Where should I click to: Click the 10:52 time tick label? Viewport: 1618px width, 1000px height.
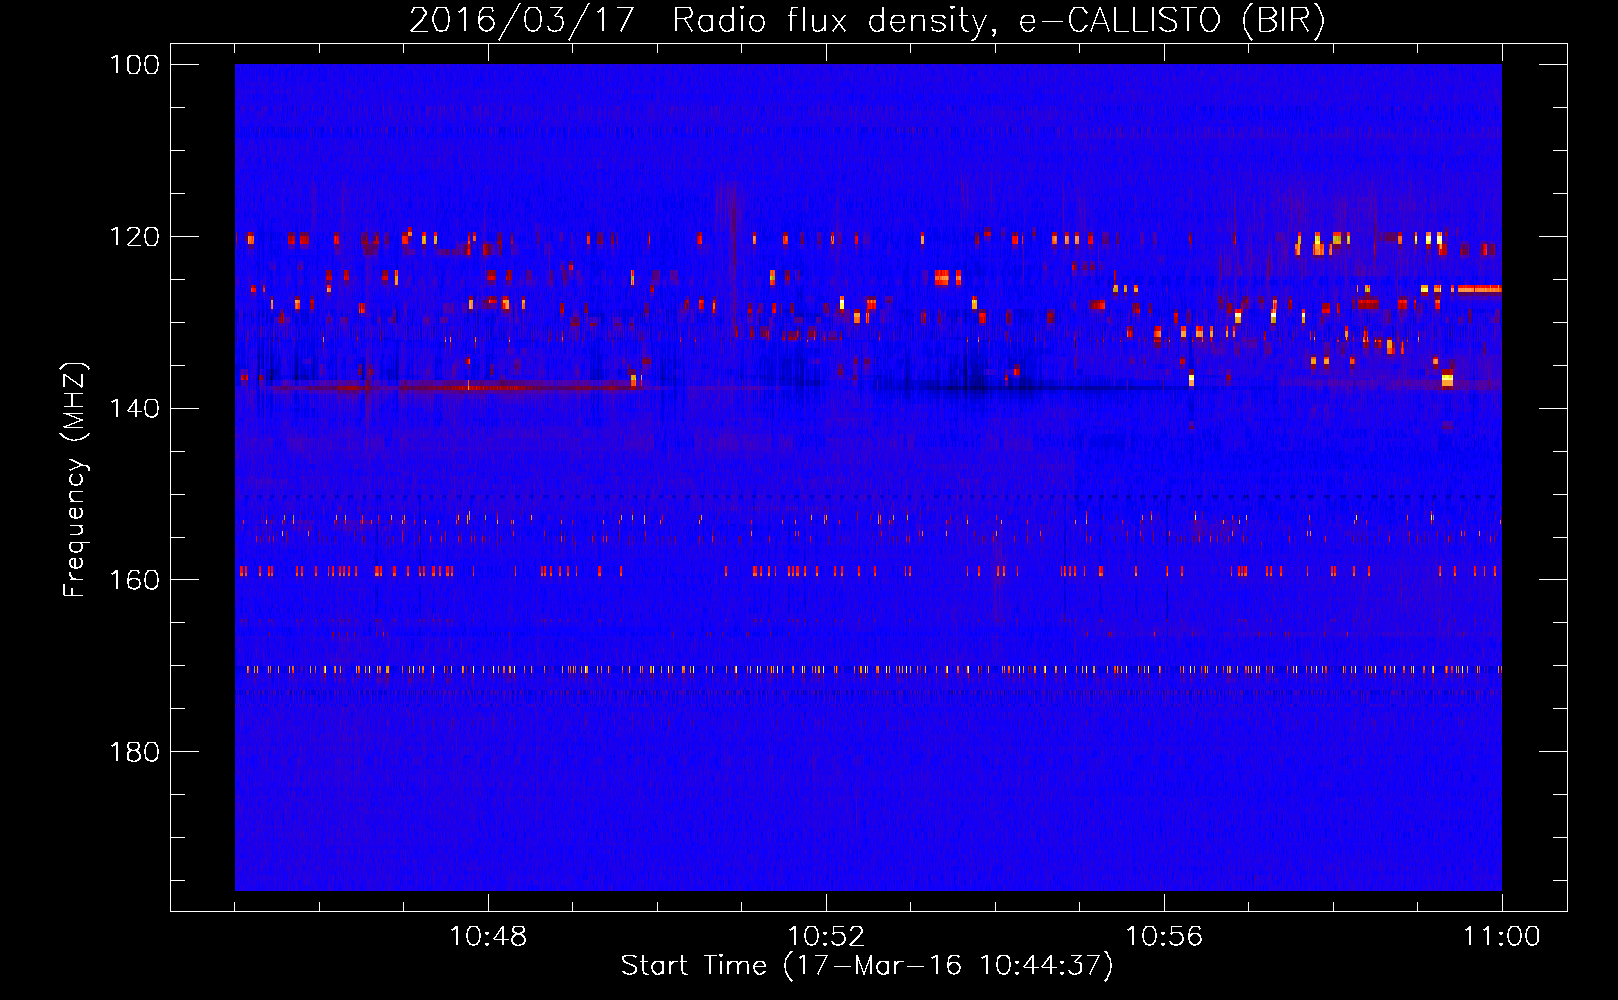pos(826,937)
